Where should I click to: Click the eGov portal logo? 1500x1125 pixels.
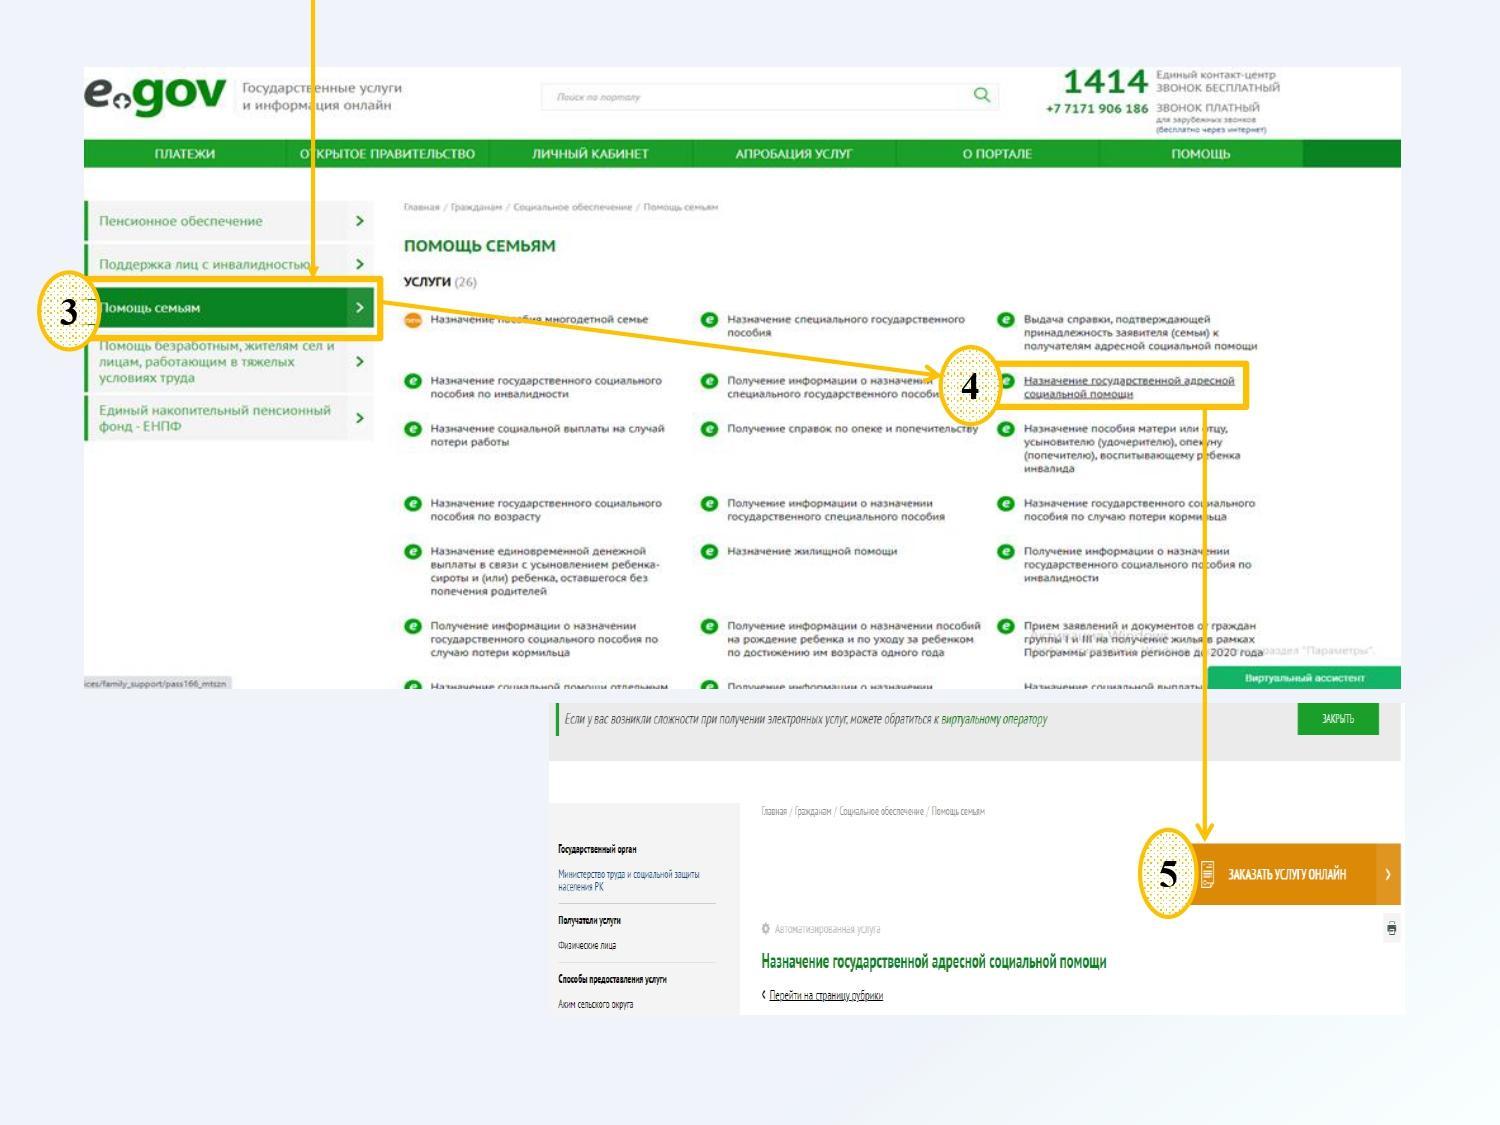click(x=156, y=95)
